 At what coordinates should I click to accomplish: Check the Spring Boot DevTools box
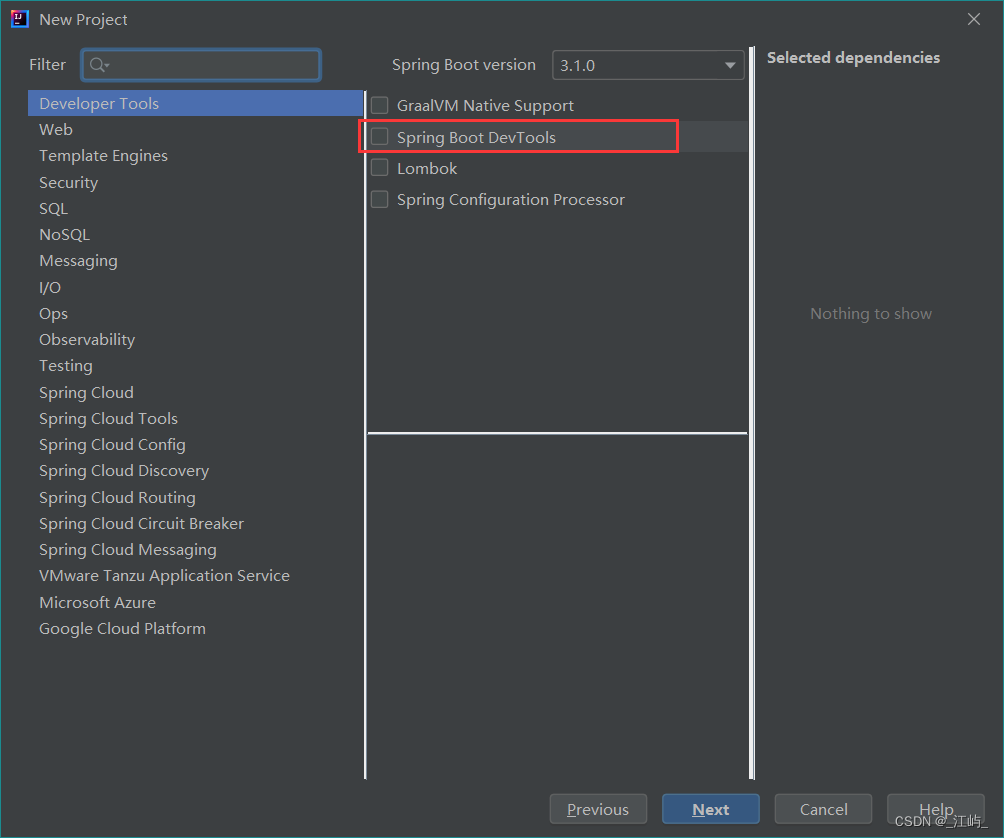click(380, 136)
